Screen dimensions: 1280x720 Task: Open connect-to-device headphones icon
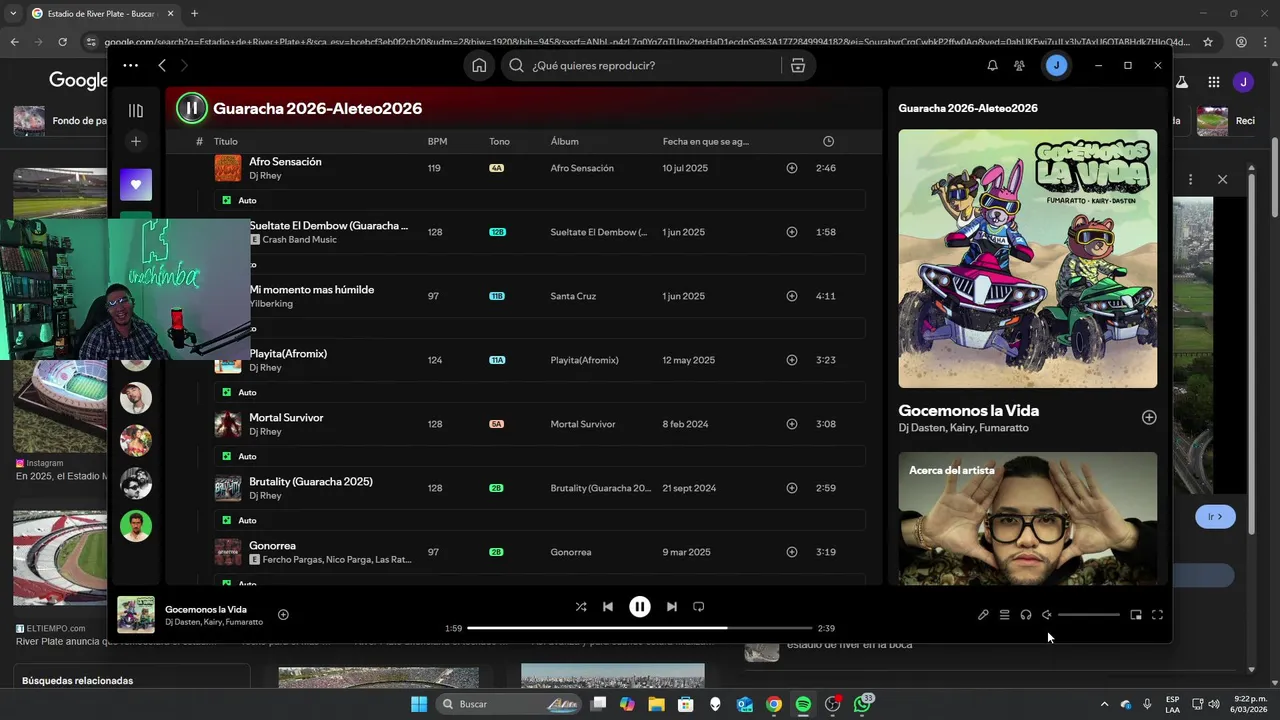click(x=1026, y=615)
